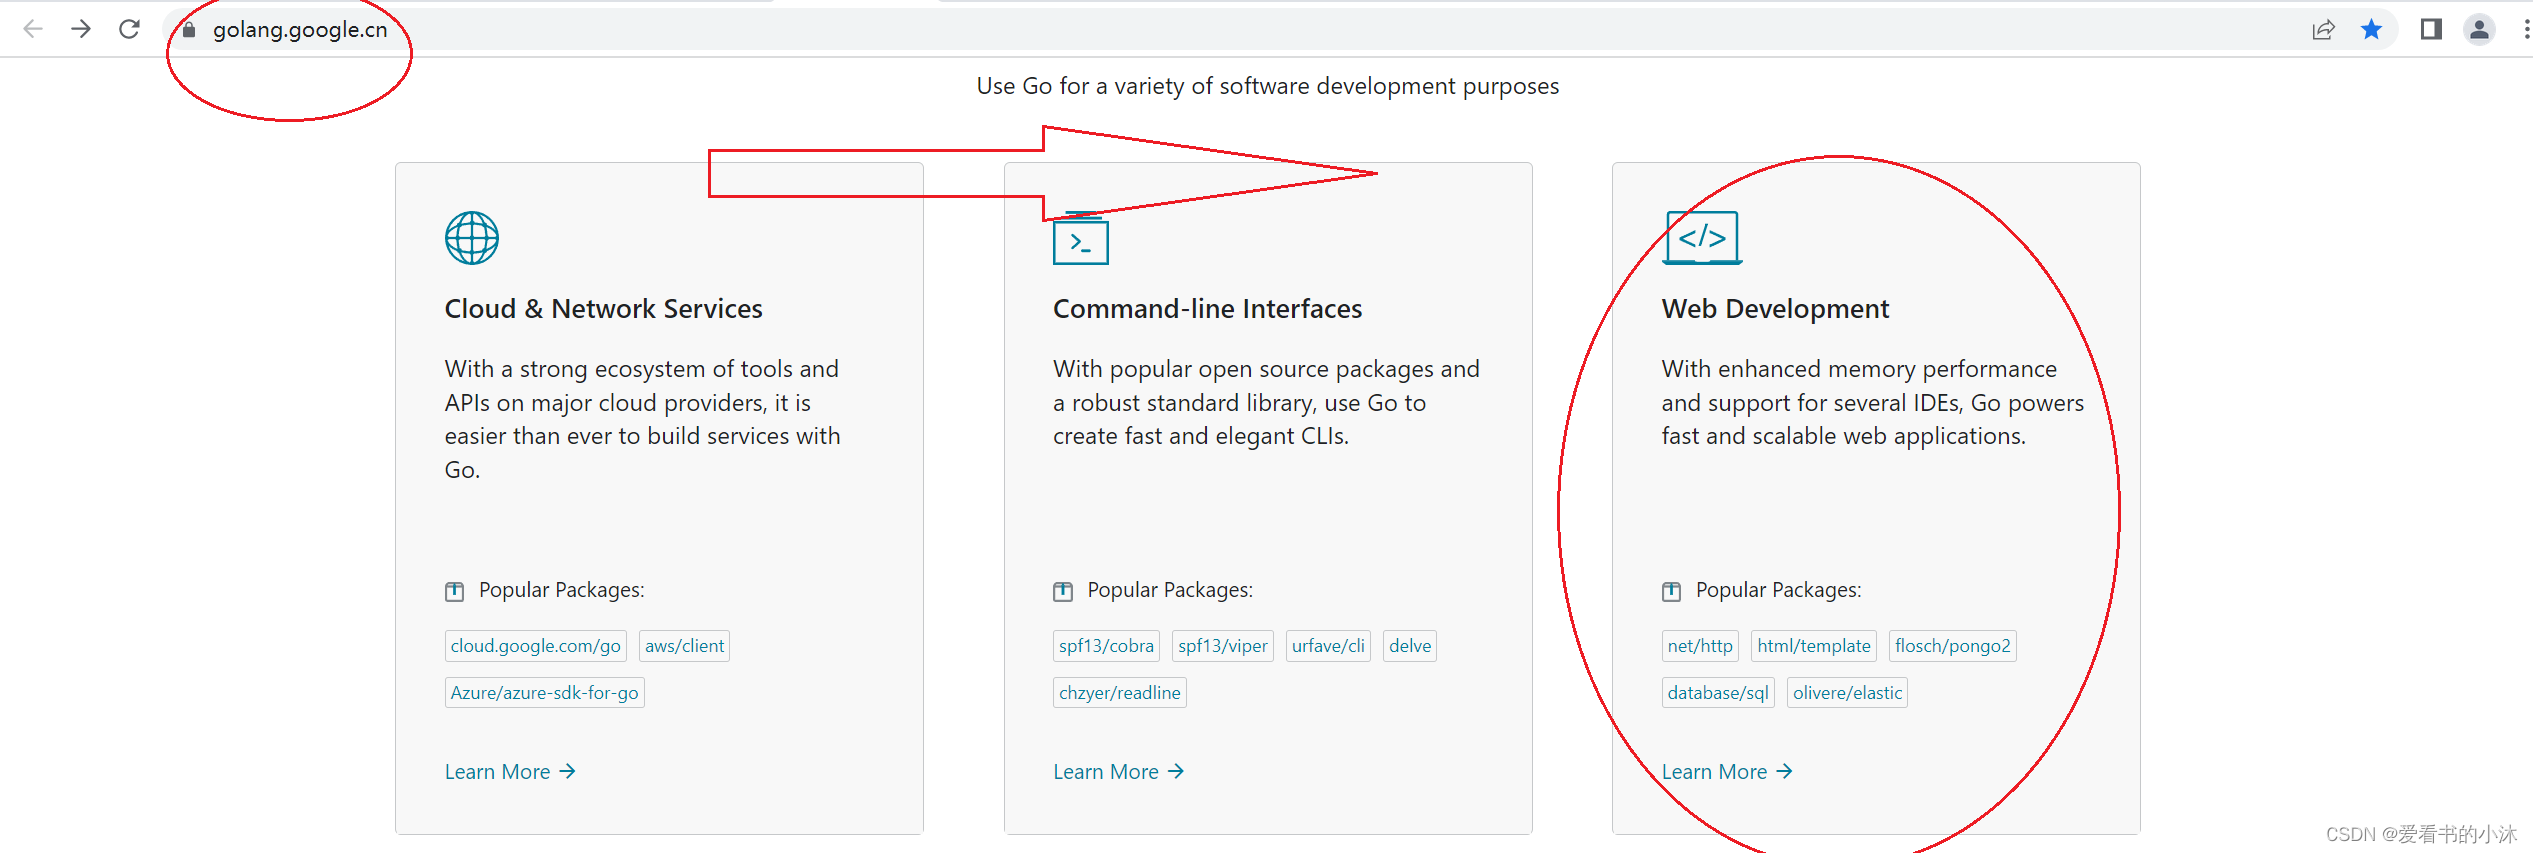Screen dimensions: 2533x853
Task: Click the Web Development code icon
Action: coord(1702,238)
